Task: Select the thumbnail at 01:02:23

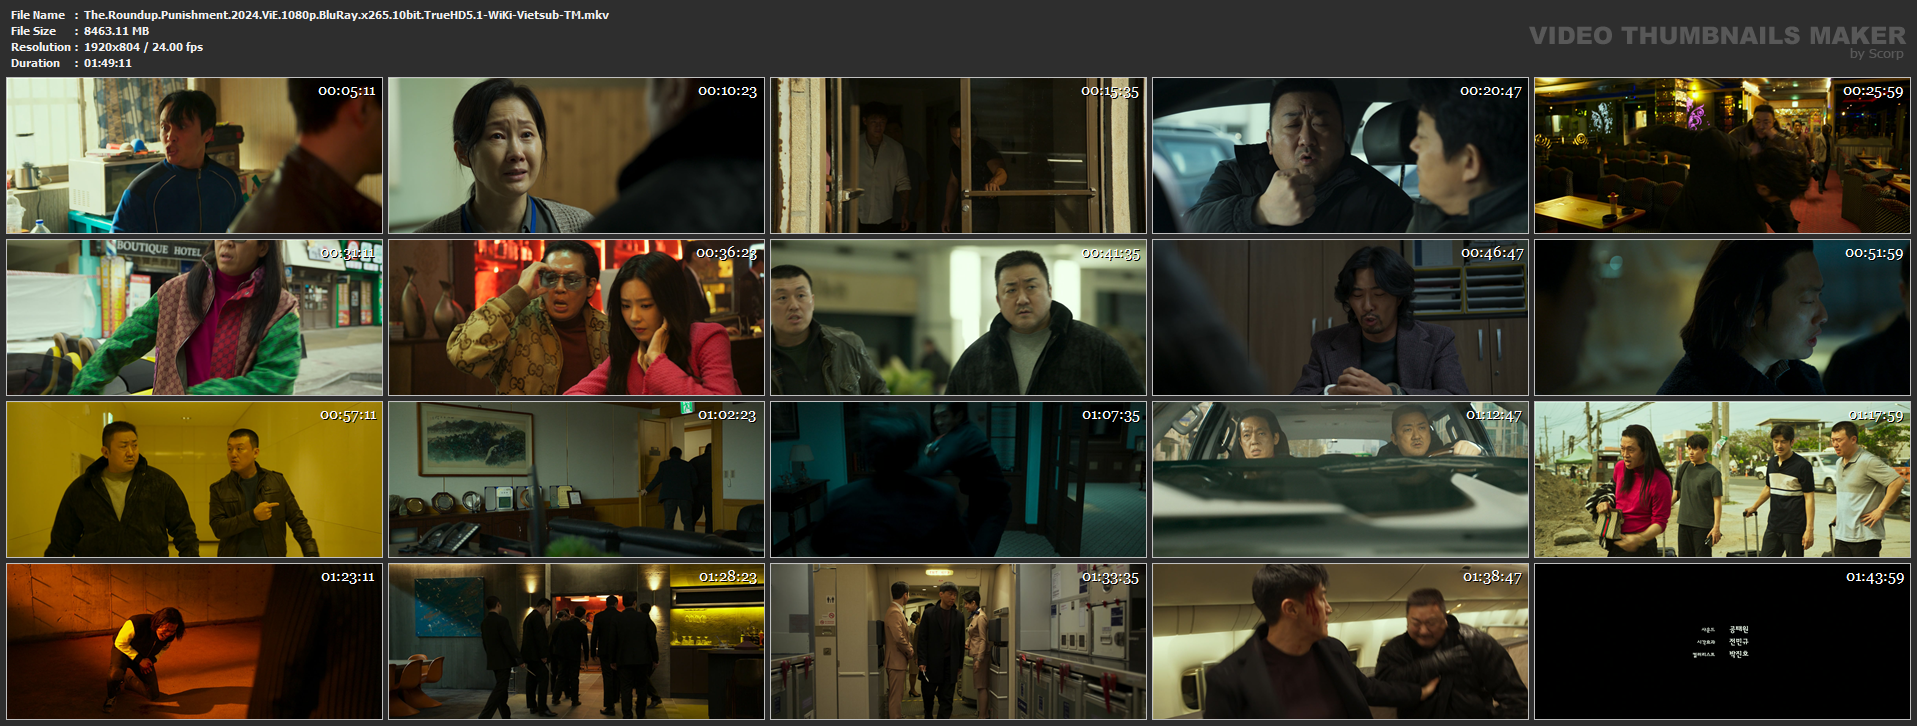Action: (576, 480)
